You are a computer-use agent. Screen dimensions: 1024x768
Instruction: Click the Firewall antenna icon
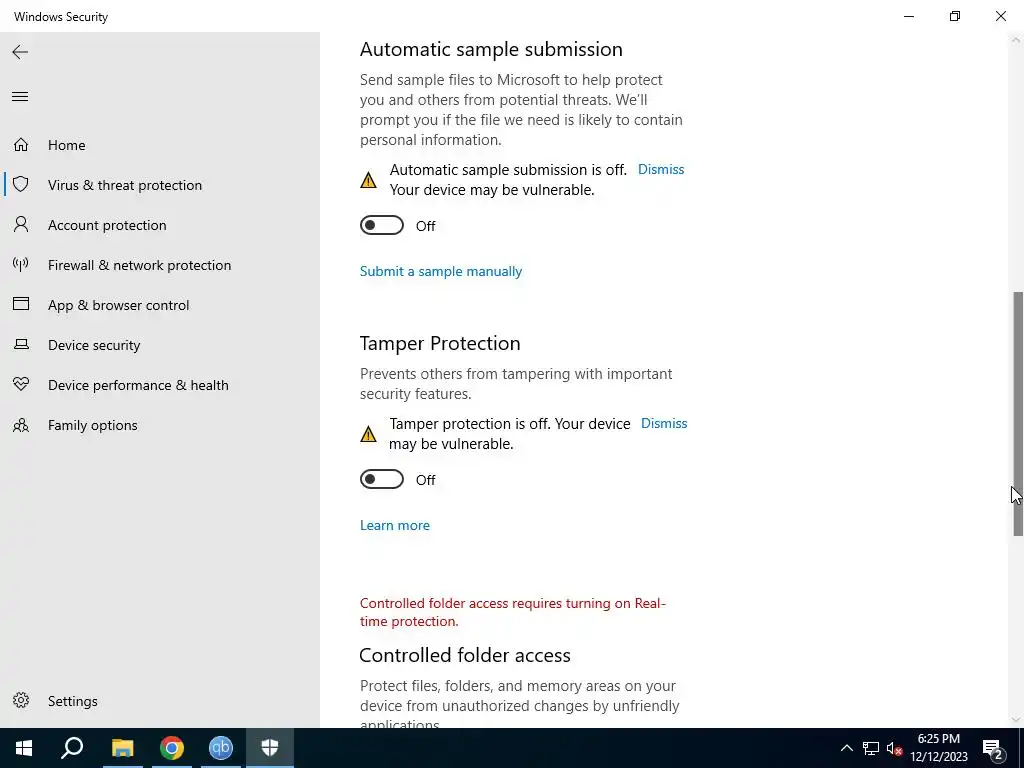point(21,264)
